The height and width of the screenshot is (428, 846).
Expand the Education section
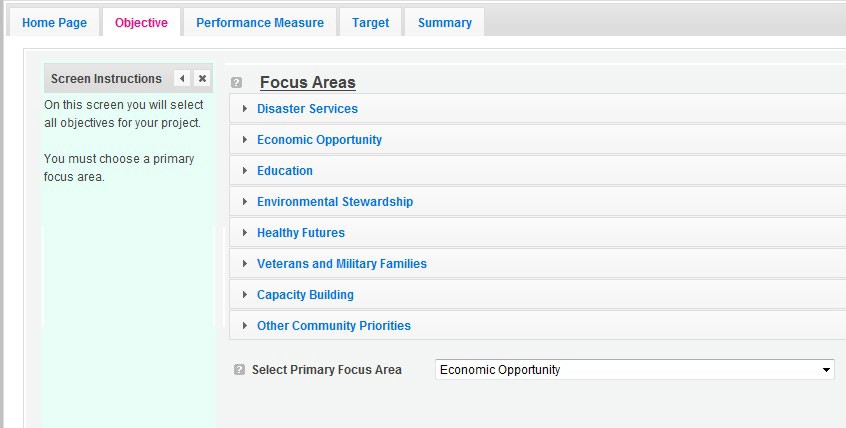point(285,171)
